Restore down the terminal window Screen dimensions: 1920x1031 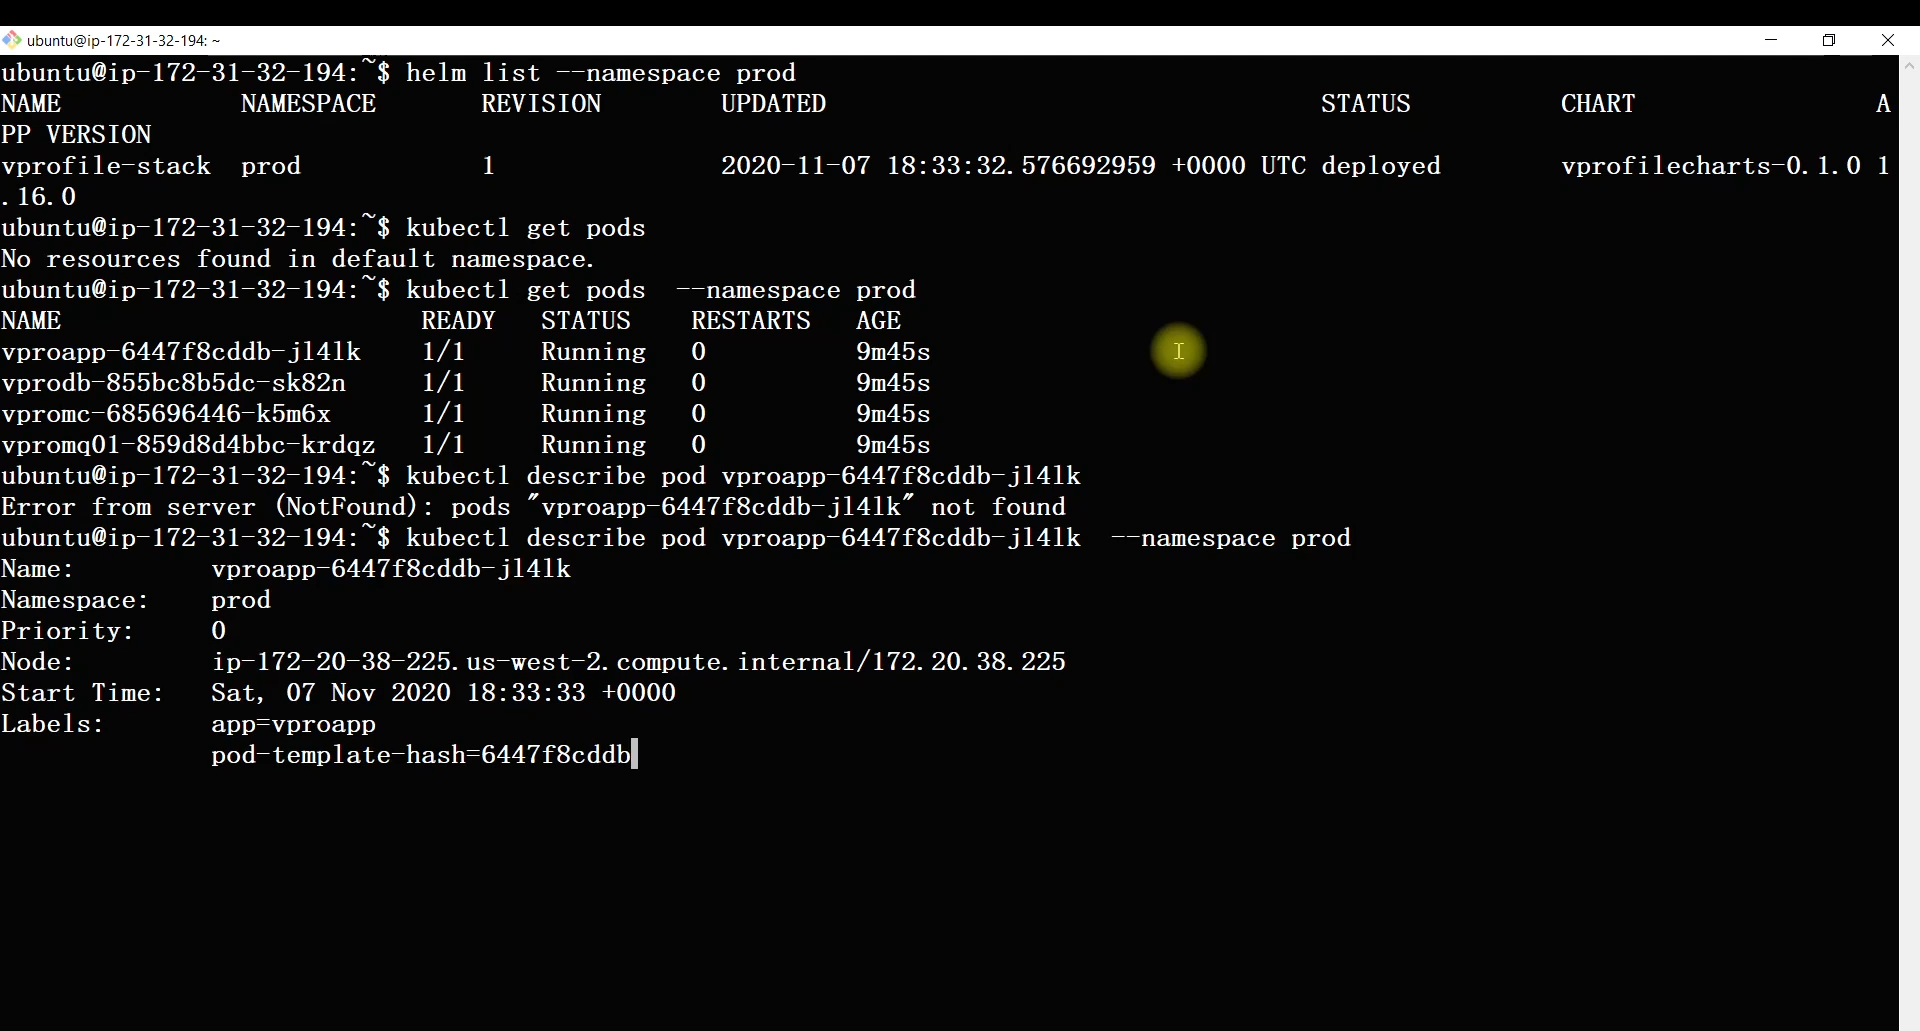pos(1829,40)
